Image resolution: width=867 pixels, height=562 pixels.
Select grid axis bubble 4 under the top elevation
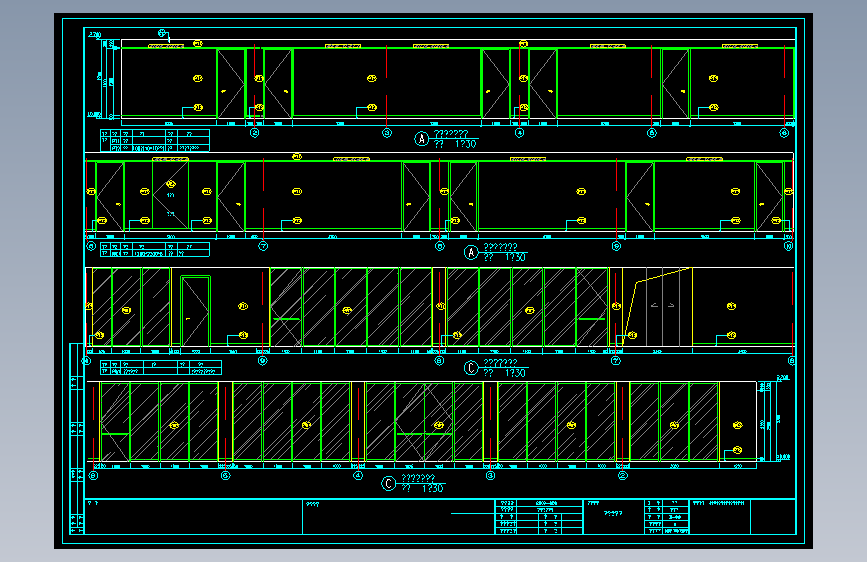[x=519, y=133]
